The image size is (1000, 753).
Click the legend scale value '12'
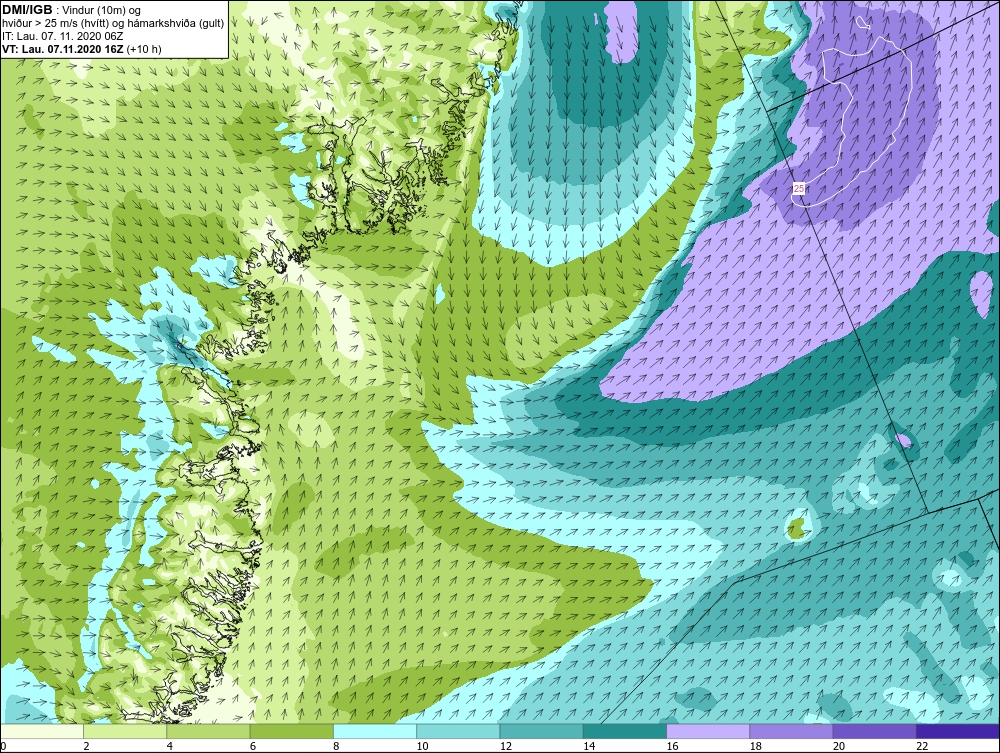(x=506, y=747)
